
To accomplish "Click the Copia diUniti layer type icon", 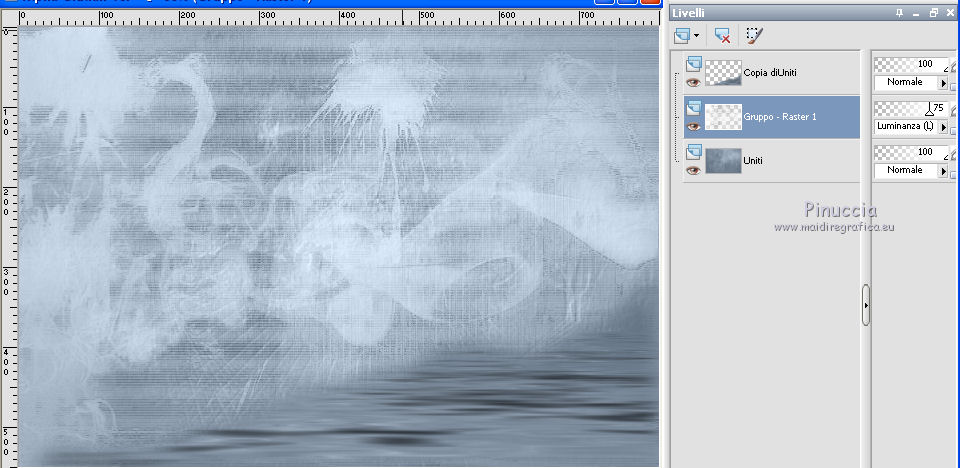I will tap(693, 64).
